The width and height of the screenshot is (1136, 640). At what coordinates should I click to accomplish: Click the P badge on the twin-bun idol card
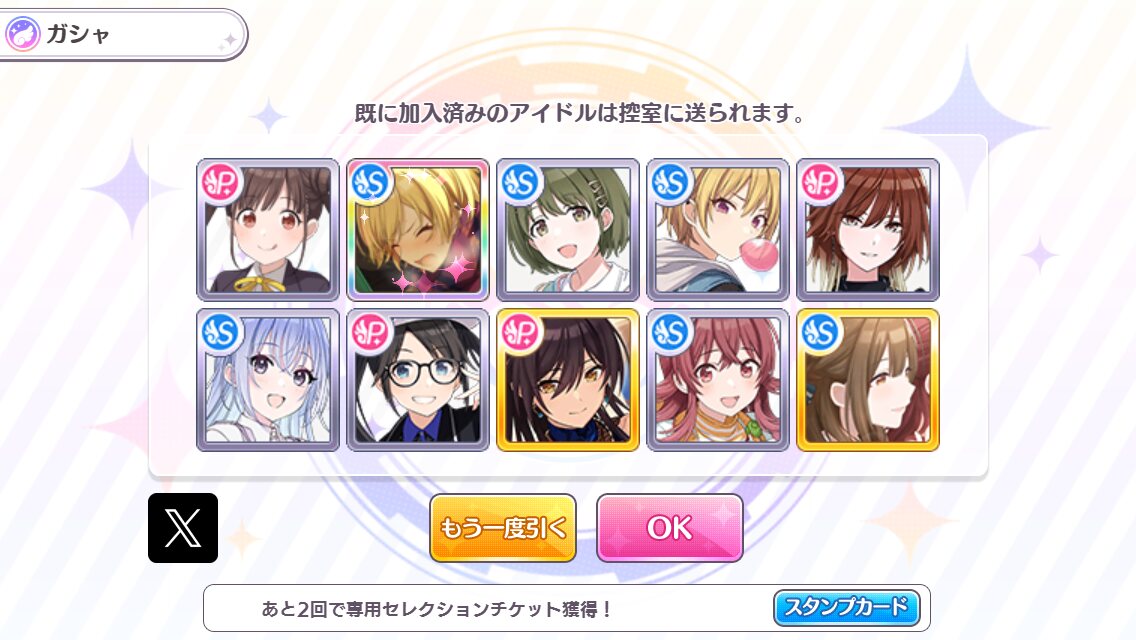pos(221,182)
